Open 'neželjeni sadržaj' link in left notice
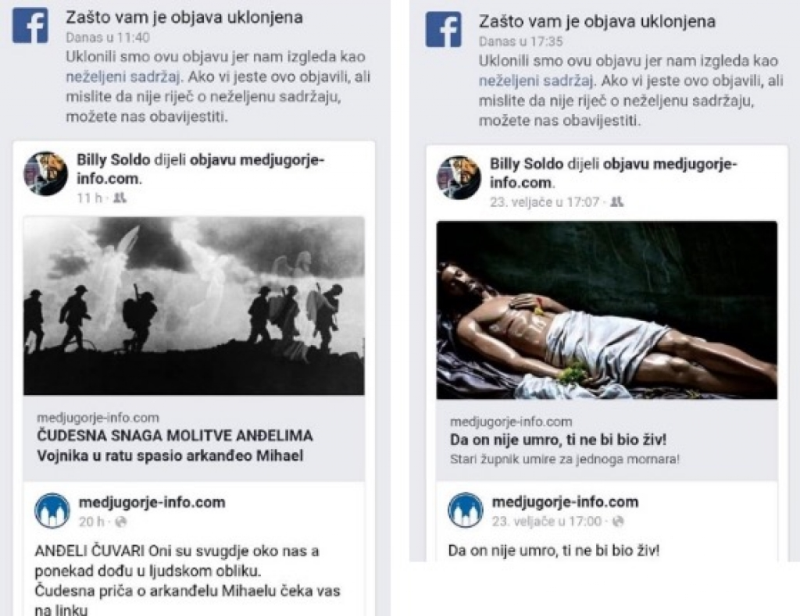Image resolution: width=800 pixels, height=616 pixels. [x=123, y=77]
